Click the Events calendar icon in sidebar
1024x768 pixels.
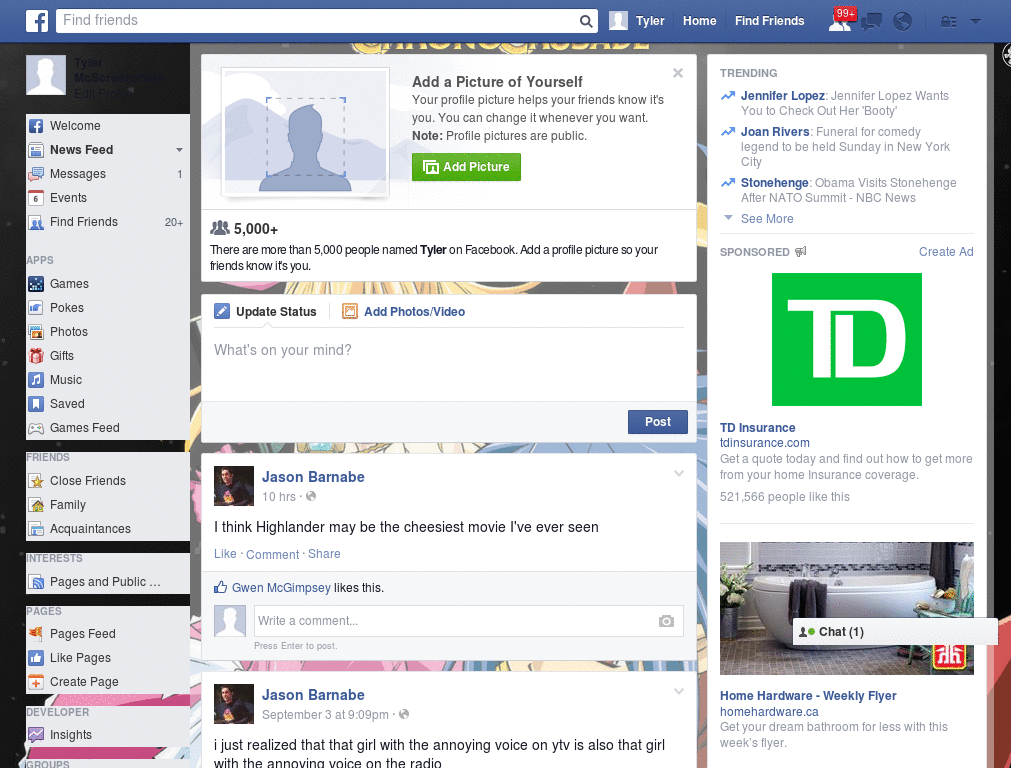(36, 198)
